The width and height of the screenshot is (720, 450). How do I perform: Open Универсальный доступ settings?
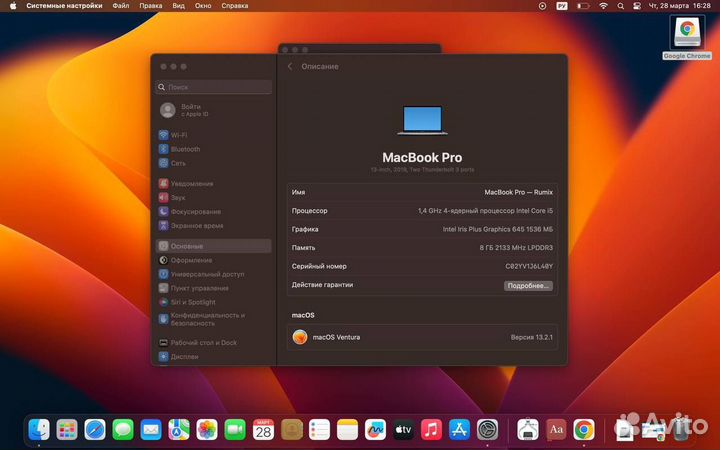(x=201, y=274)
